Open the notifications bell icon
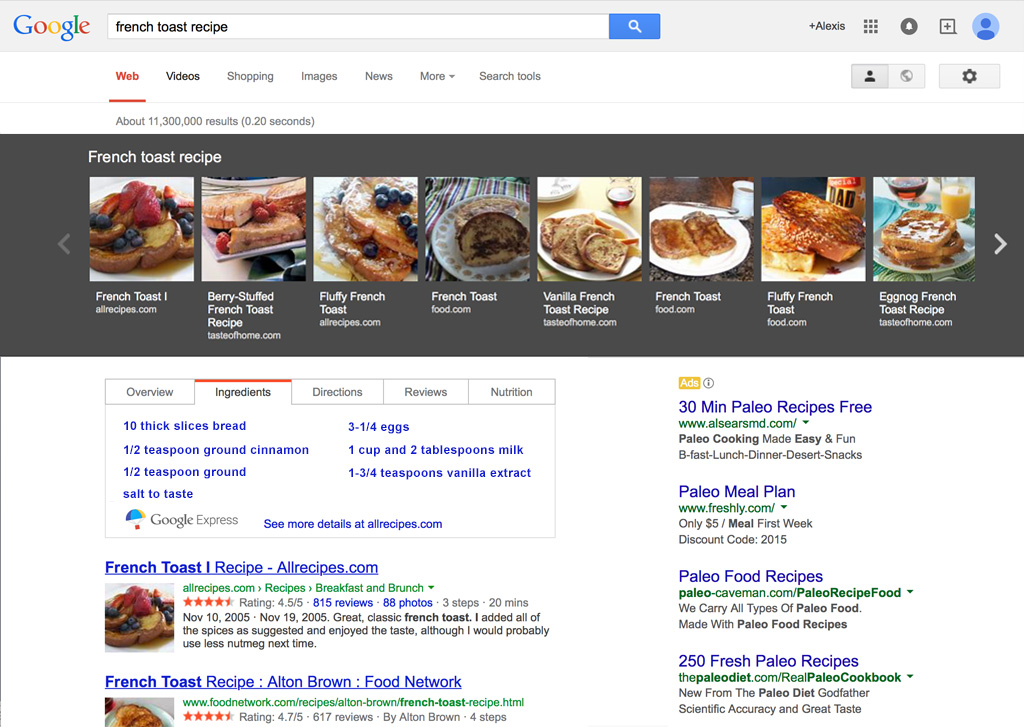 coord(909,27)
